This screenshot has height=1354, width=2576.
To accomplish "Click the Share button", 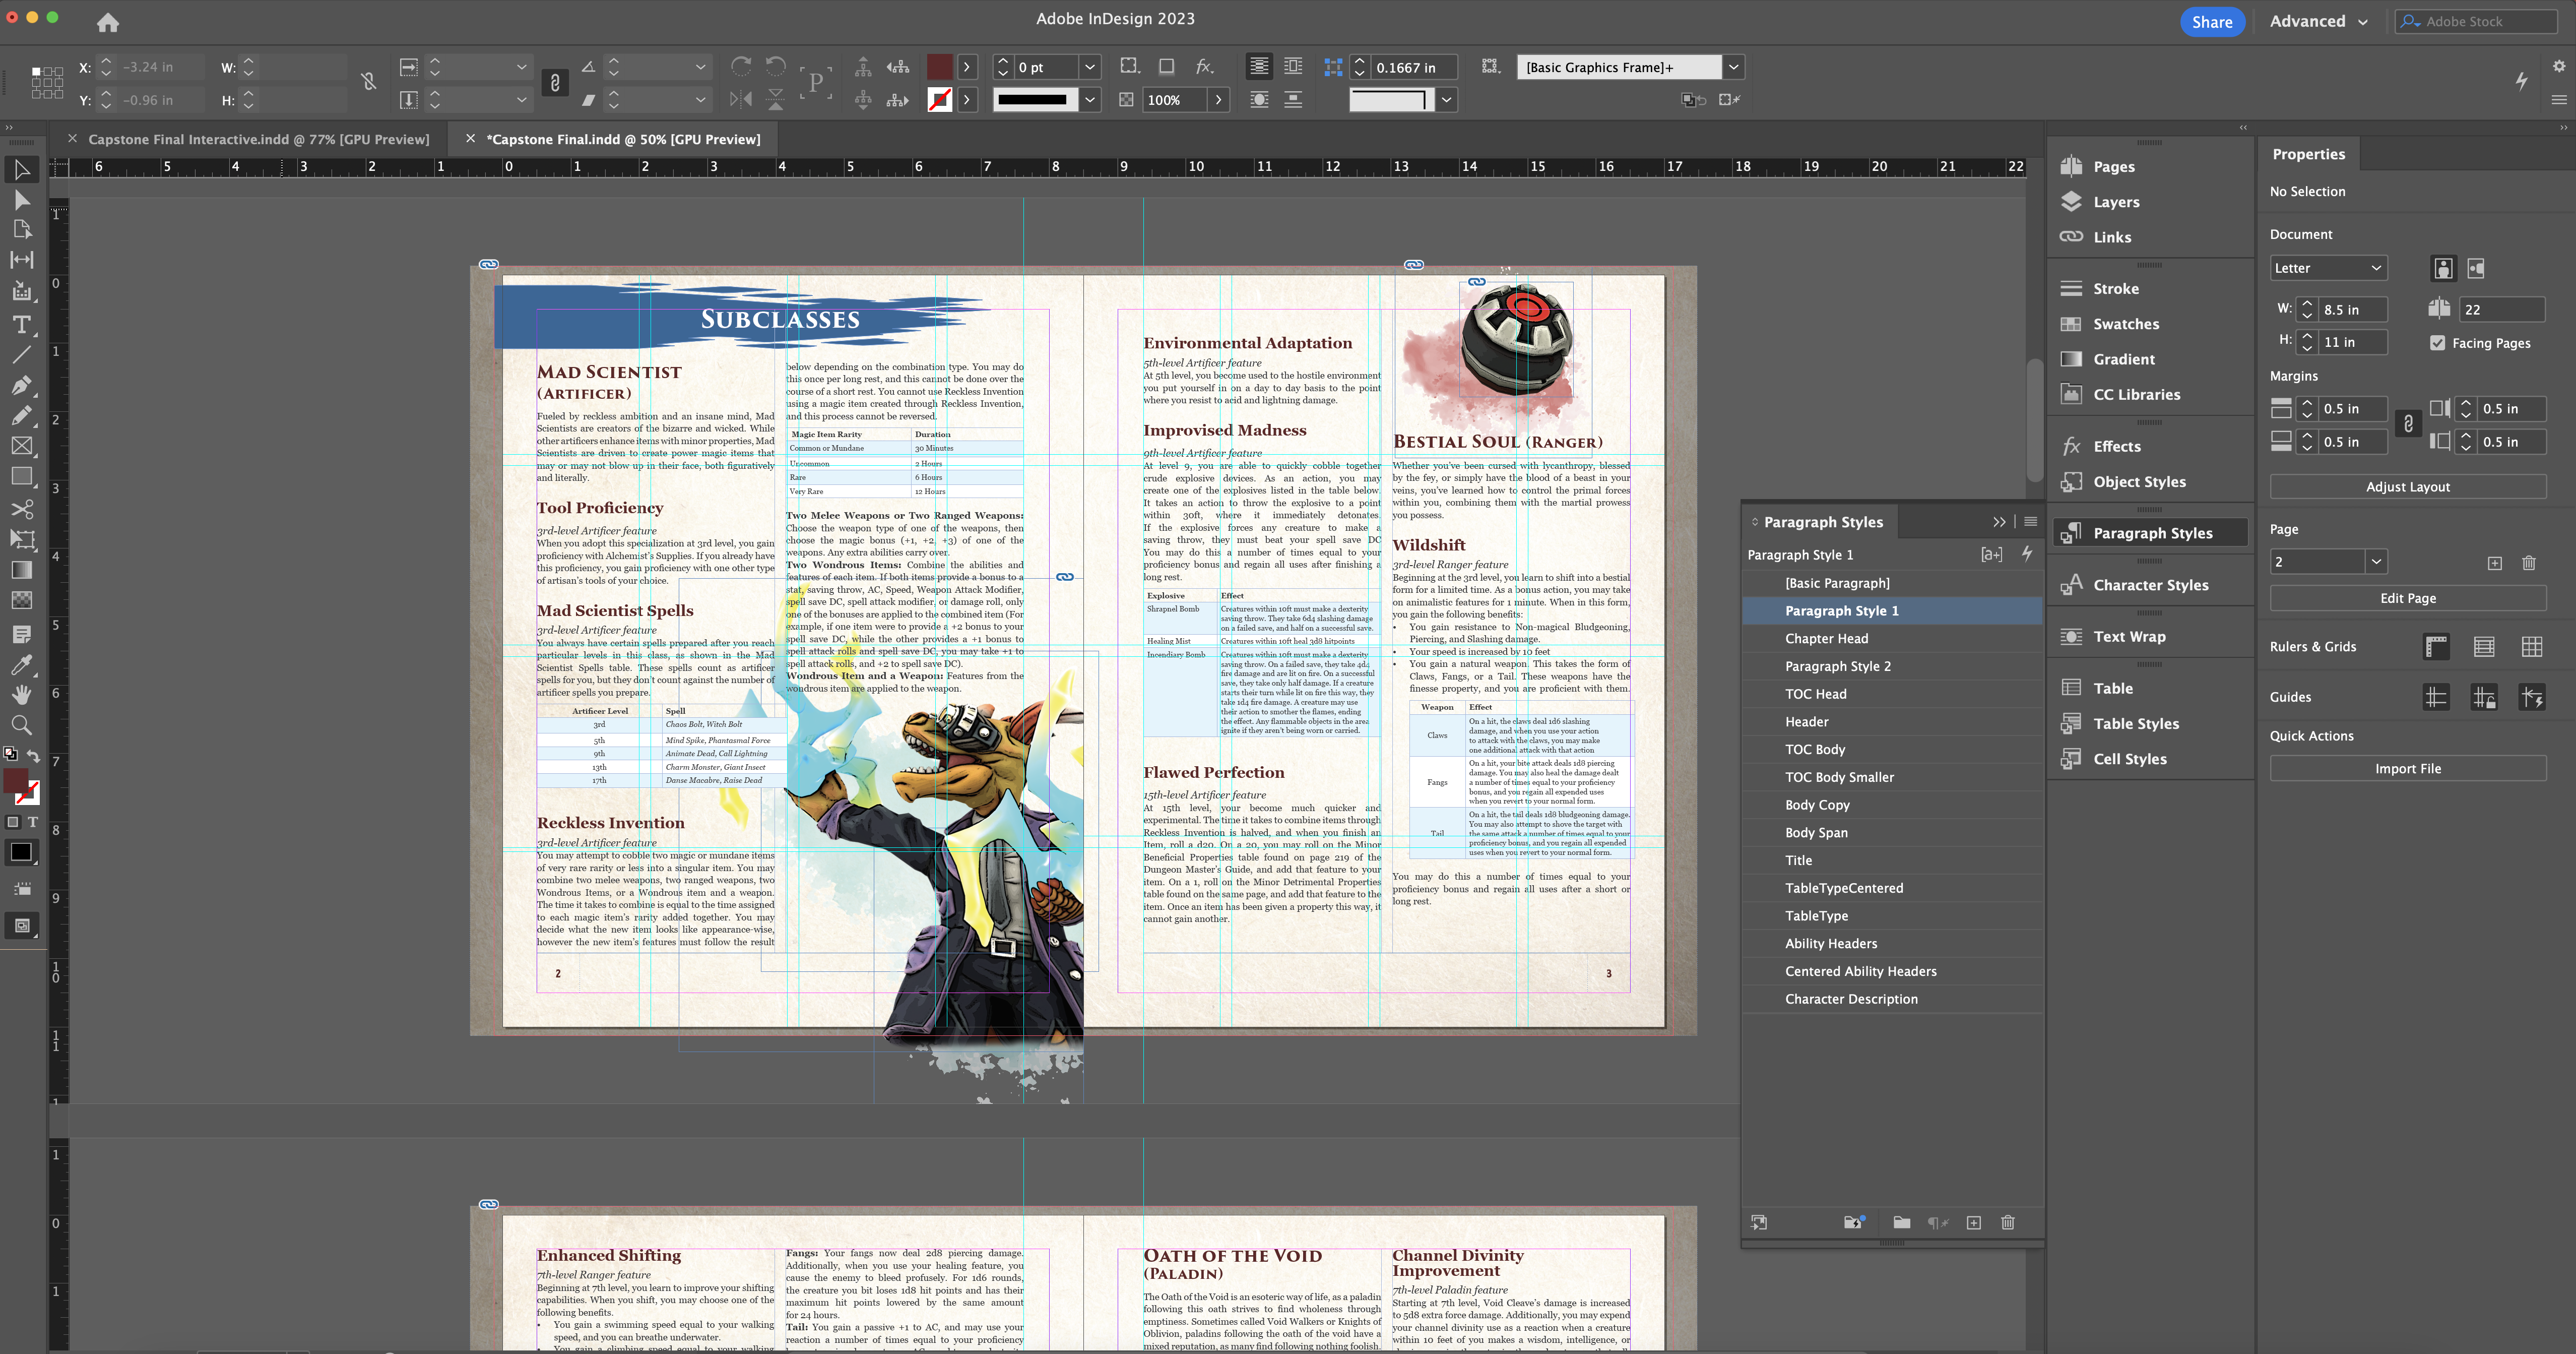I will [2212, 22].
